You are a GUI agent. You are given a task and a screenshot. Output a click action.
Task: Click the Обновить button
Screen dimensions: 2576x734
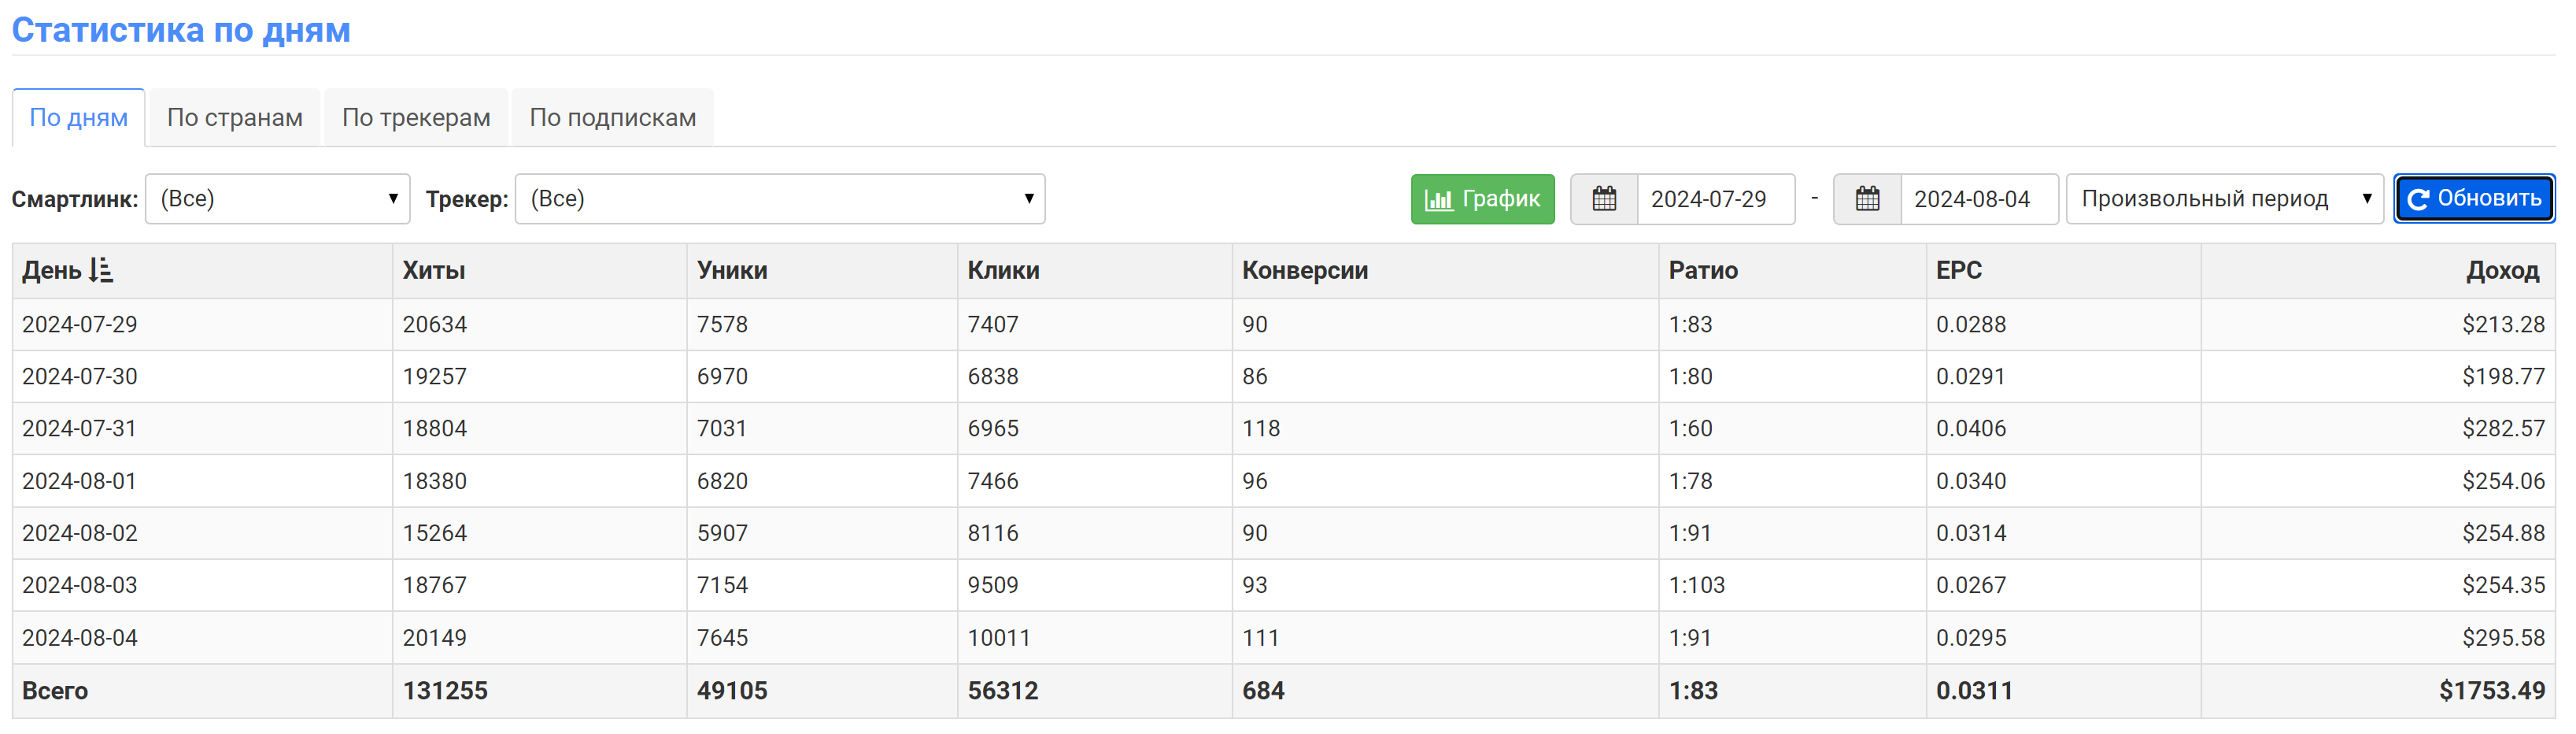[x=2474, y=199]
